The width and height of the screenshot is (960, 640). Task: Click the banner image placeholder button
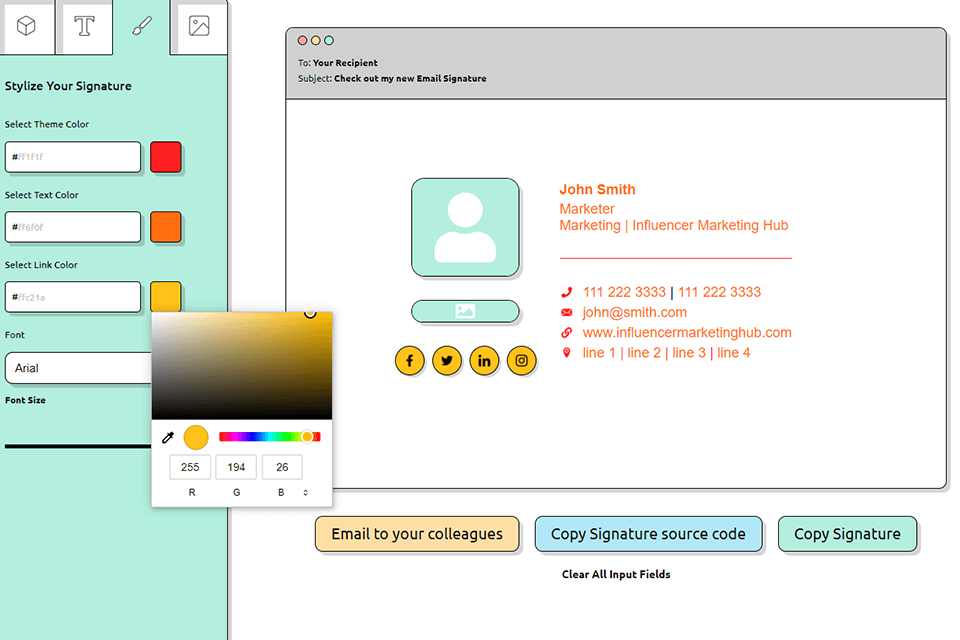point(465,311)
